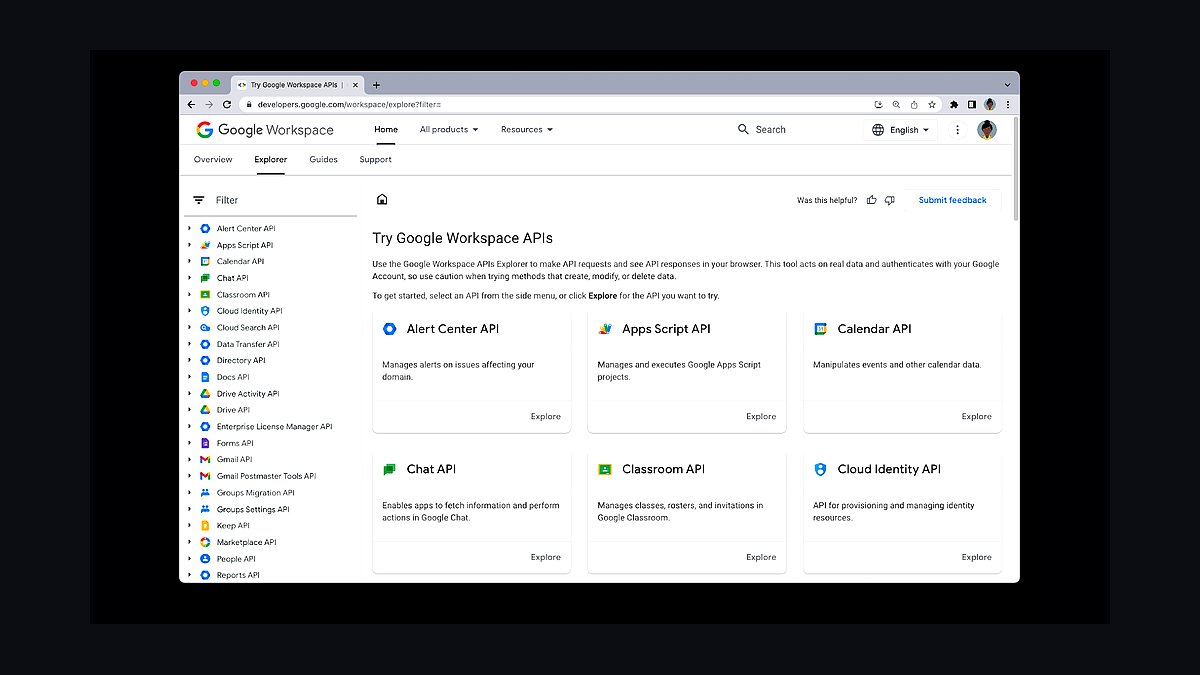1200x675 pixels.
Task: Click the Chat API sidebar icon
Action: coord(205,278)
